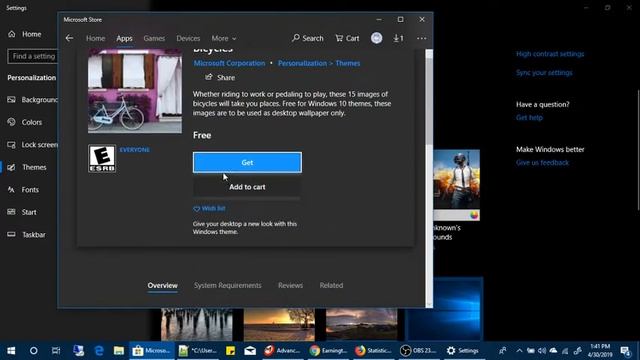Open Cortana circle on taskbar
The image size is (640, 360).
click(33, 351)
